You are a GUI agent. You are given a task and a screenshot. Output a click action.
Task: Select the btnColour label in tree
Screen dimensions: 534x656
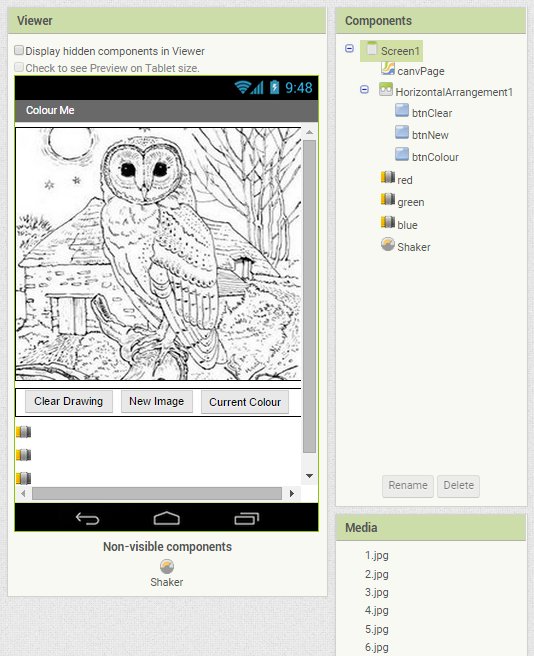[x=435, y=157]
